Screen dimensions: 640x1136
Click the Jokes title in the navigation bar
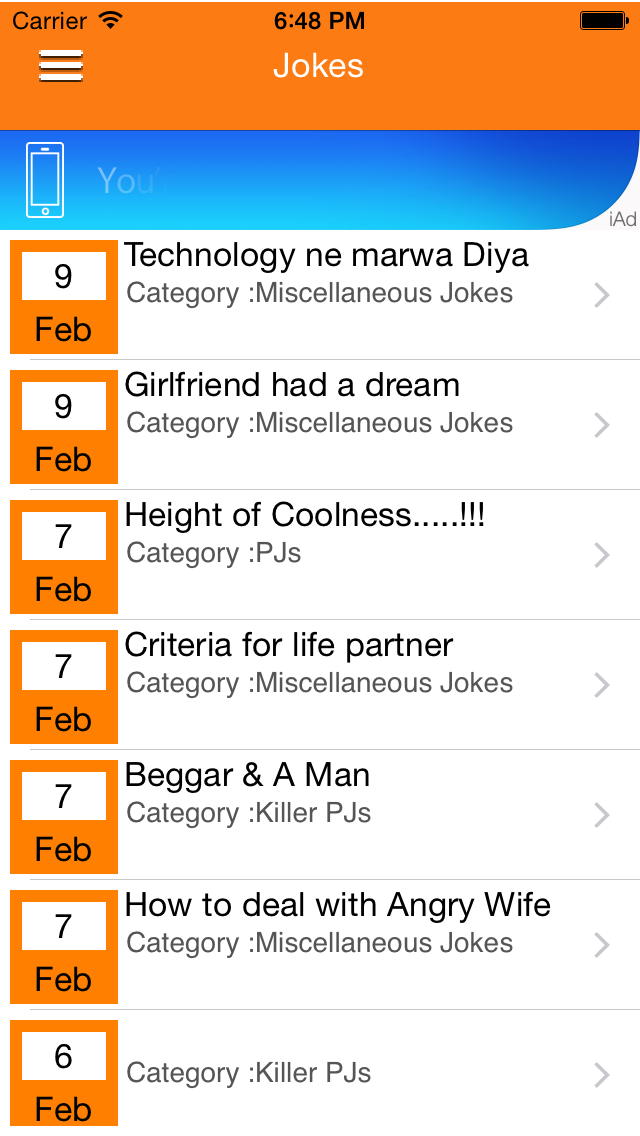(318, 66)
